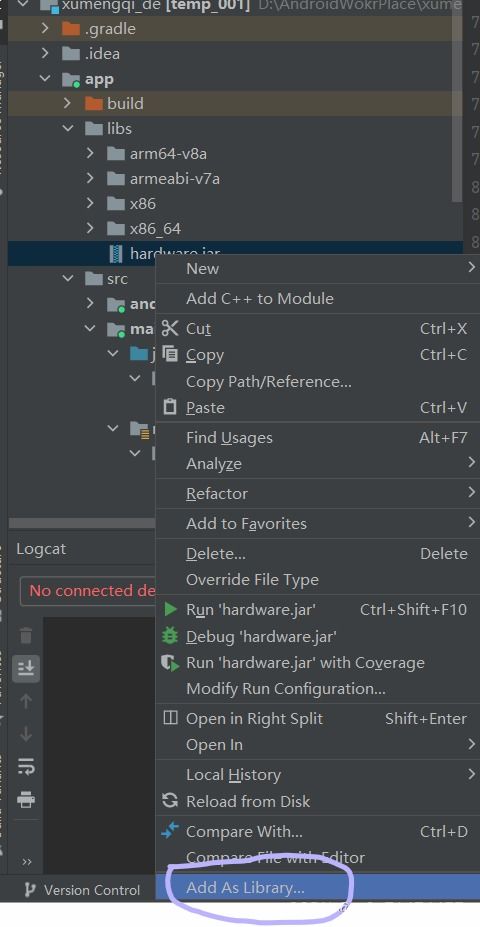Select Copy Path/Reference... entry

click(x=269, y=381)
